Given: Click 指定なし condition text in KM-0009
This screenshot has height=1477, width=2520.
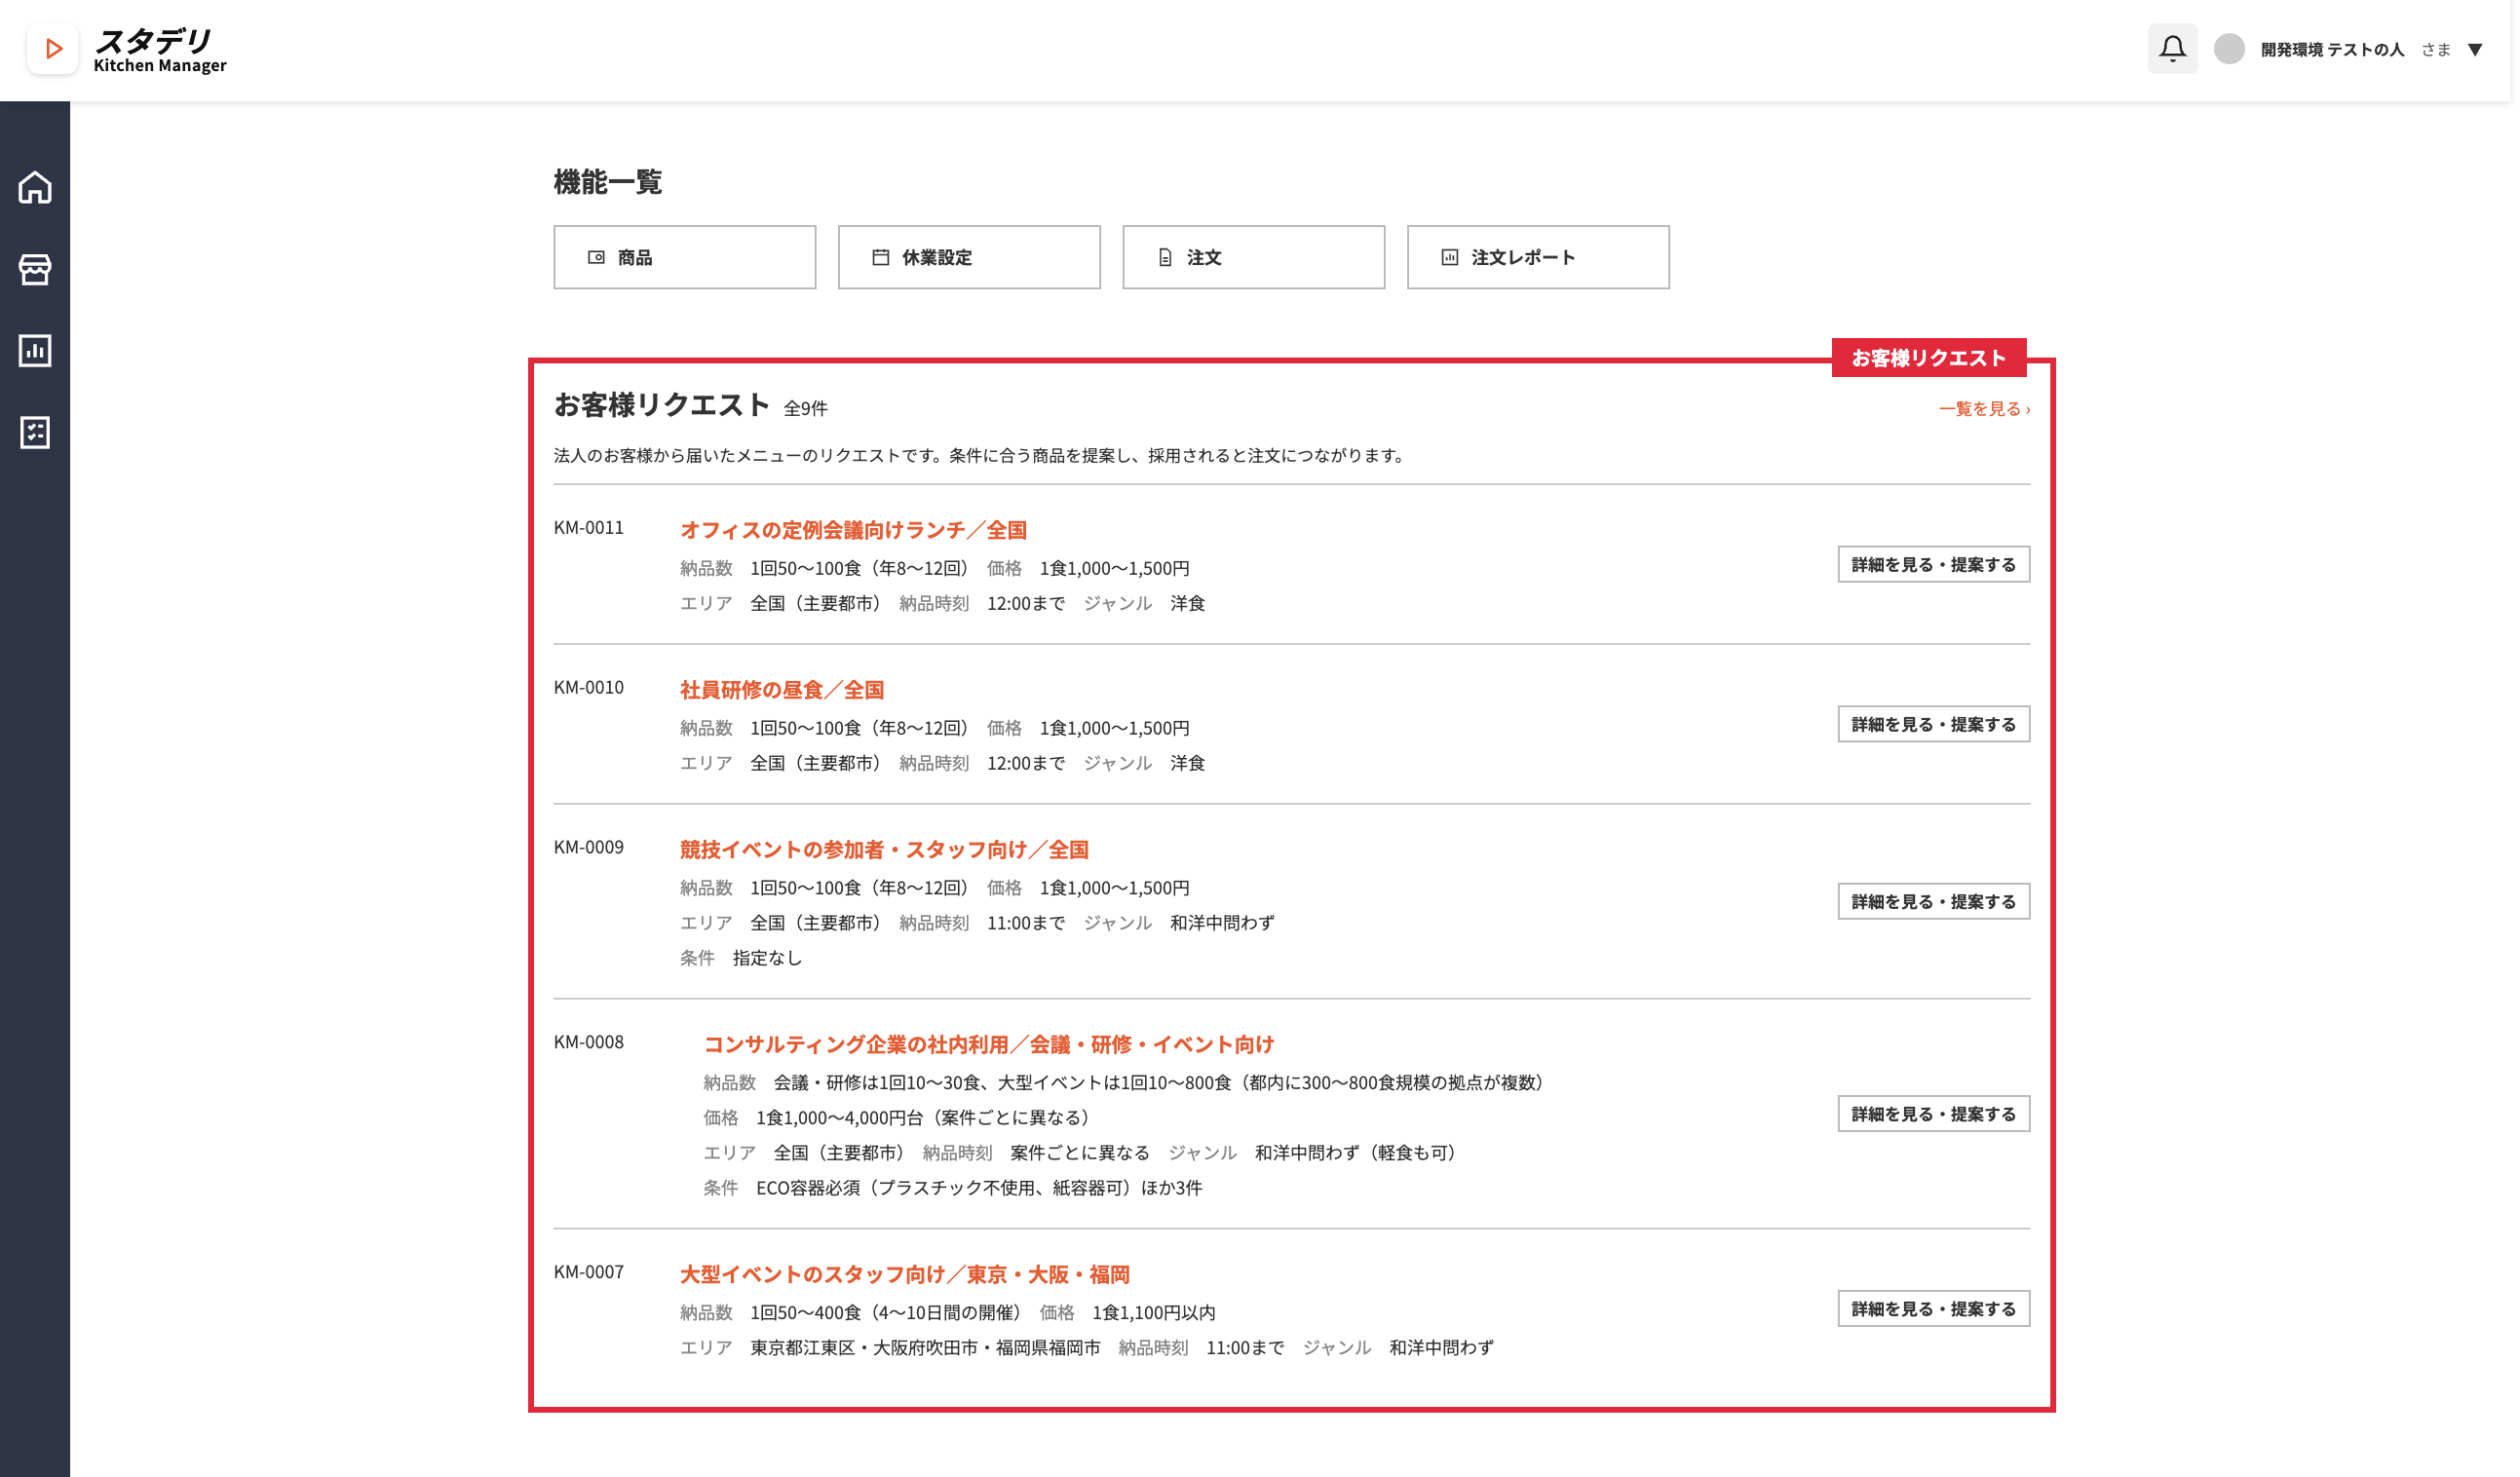Looking at the screenshot, I should pos(767,958).
